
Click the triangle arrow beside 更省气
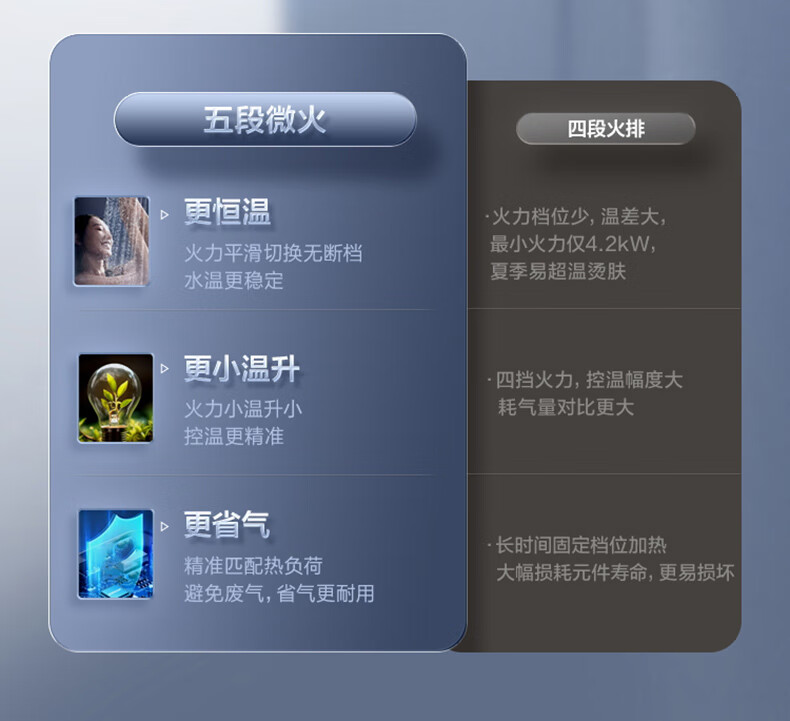pyautogui.click(x=164, y=527)
